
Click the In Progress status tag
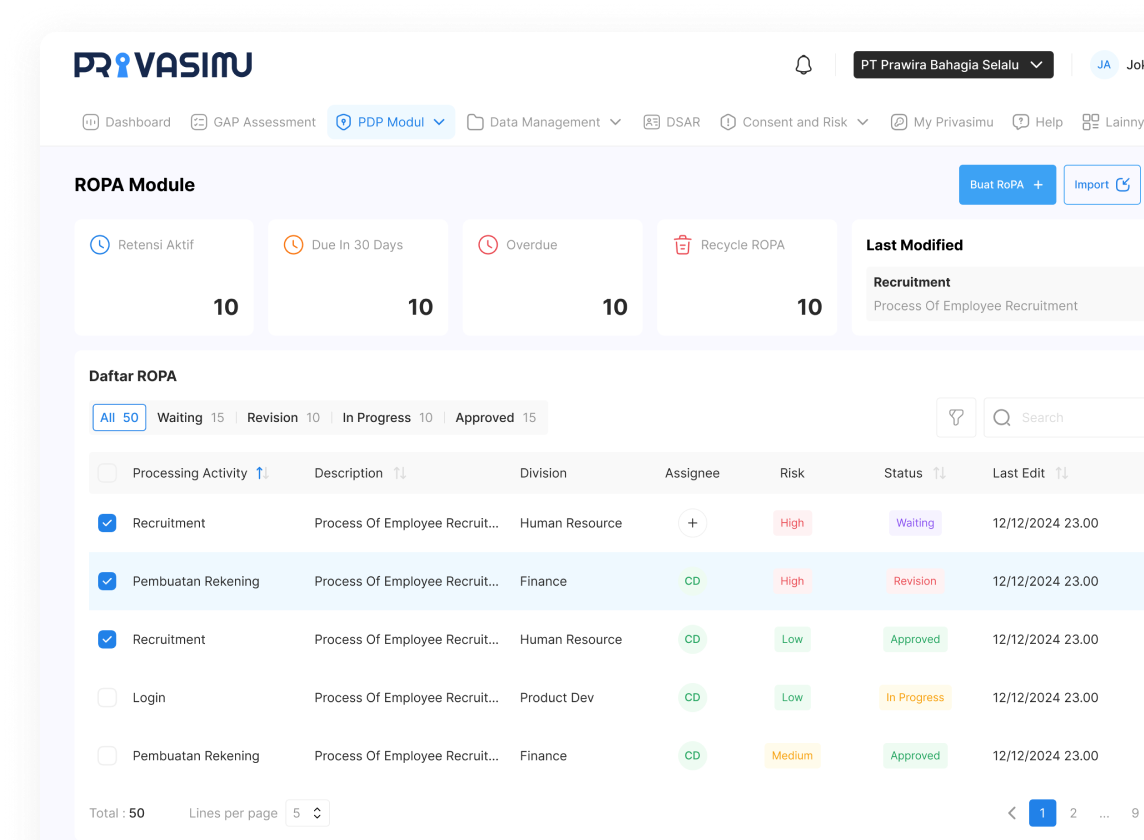(x=915, y=697)
